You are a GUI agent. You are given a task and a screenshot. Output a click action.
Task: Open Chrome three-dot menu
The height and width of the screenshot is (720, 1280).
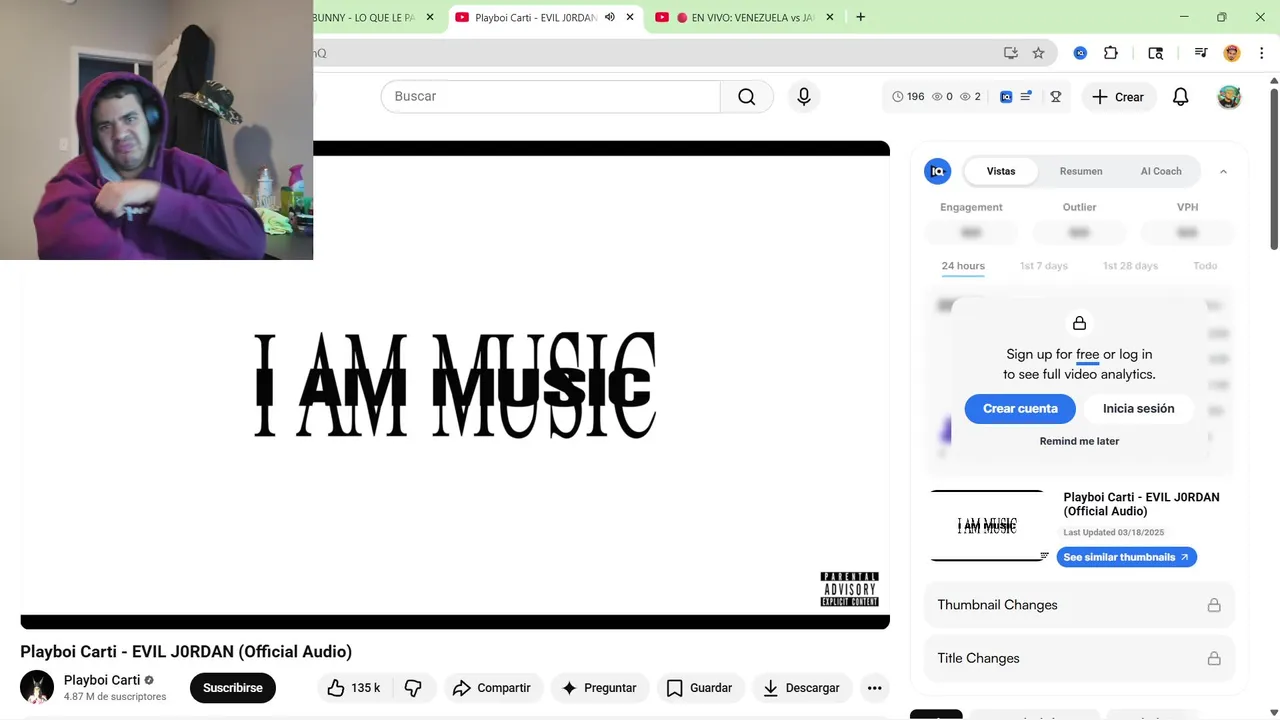[x=1260, y=53]
